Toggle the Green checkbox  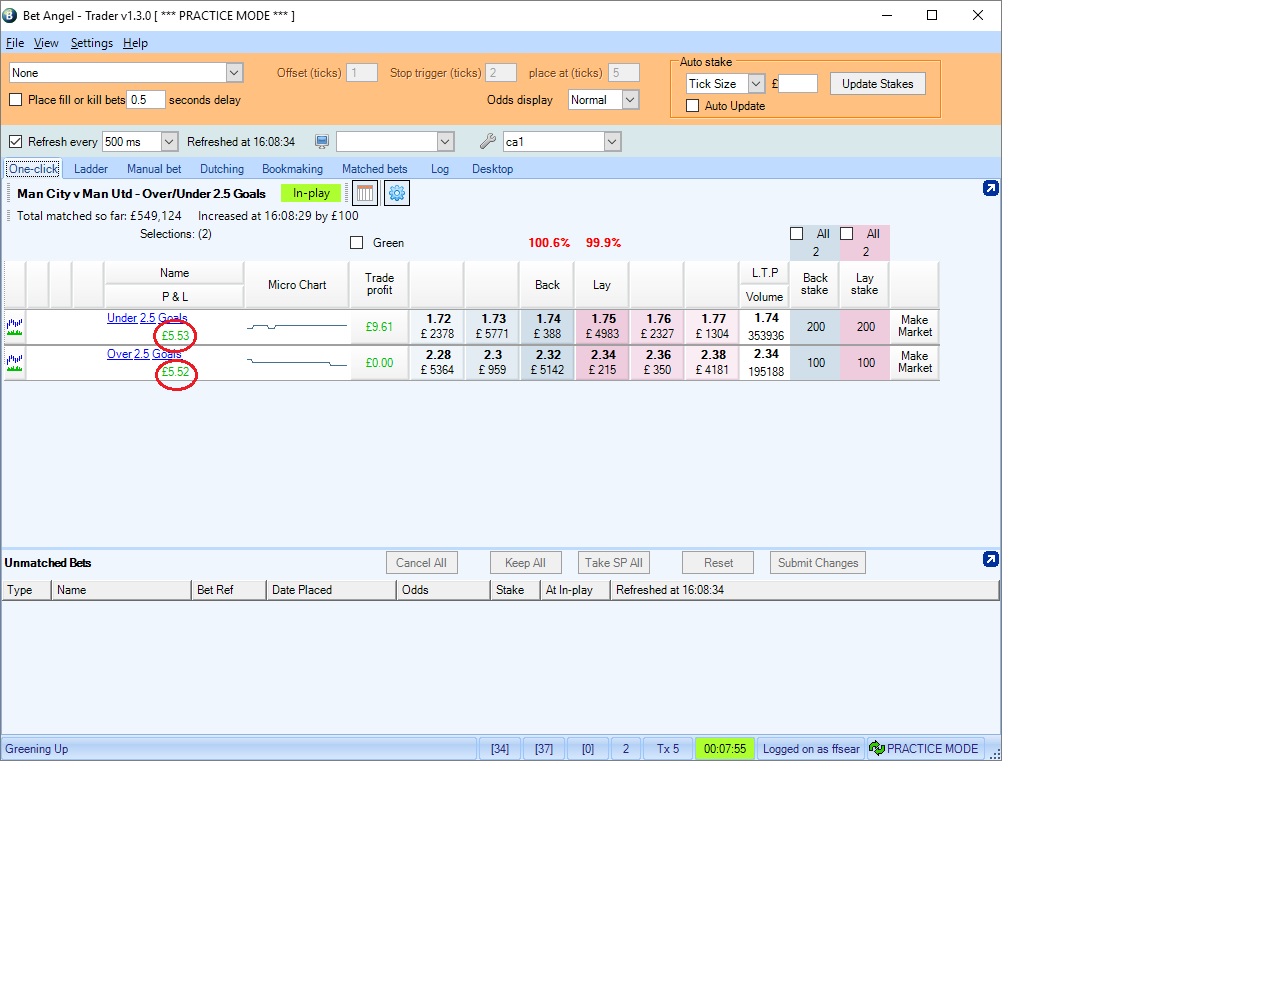tap(357, 242)
